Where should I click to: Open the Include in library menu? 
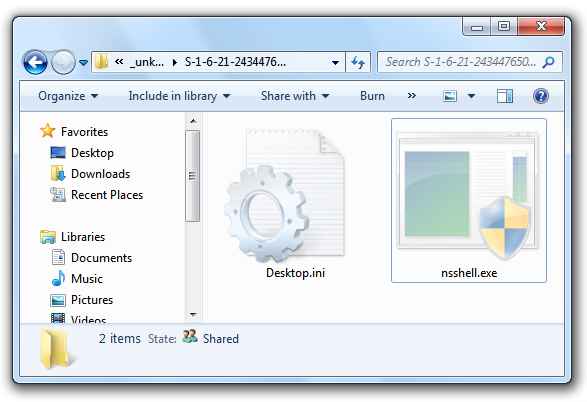point(179,96)
